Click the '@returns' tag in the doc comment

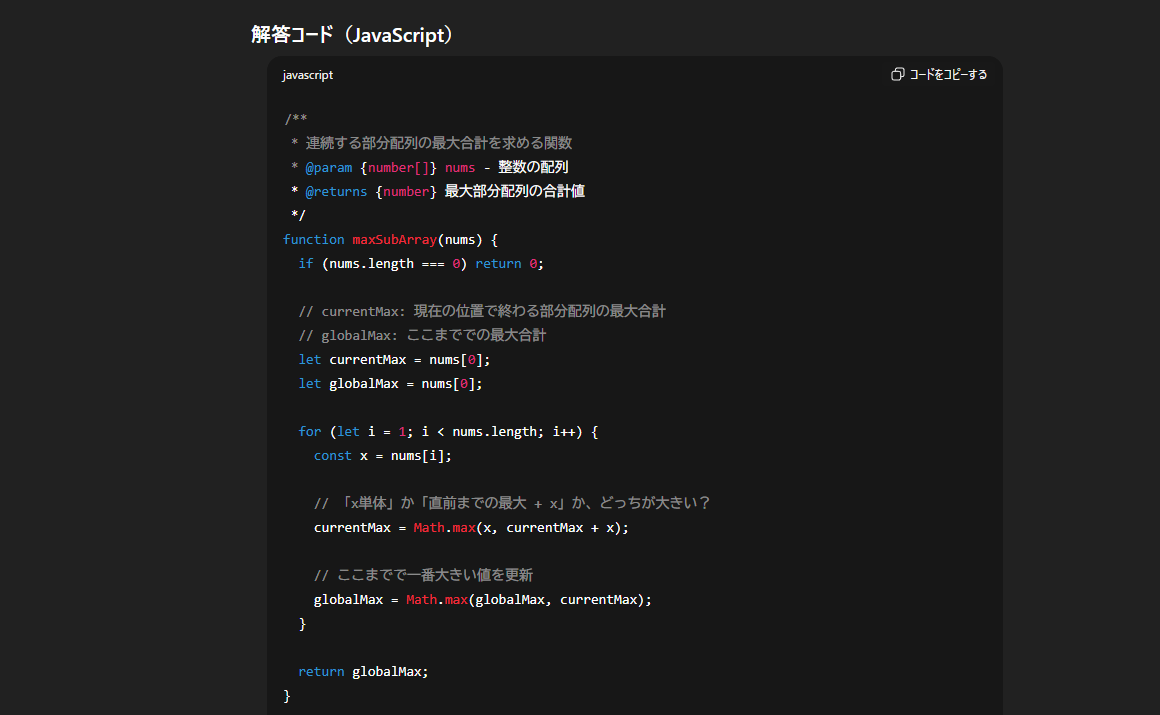(336, 192)
